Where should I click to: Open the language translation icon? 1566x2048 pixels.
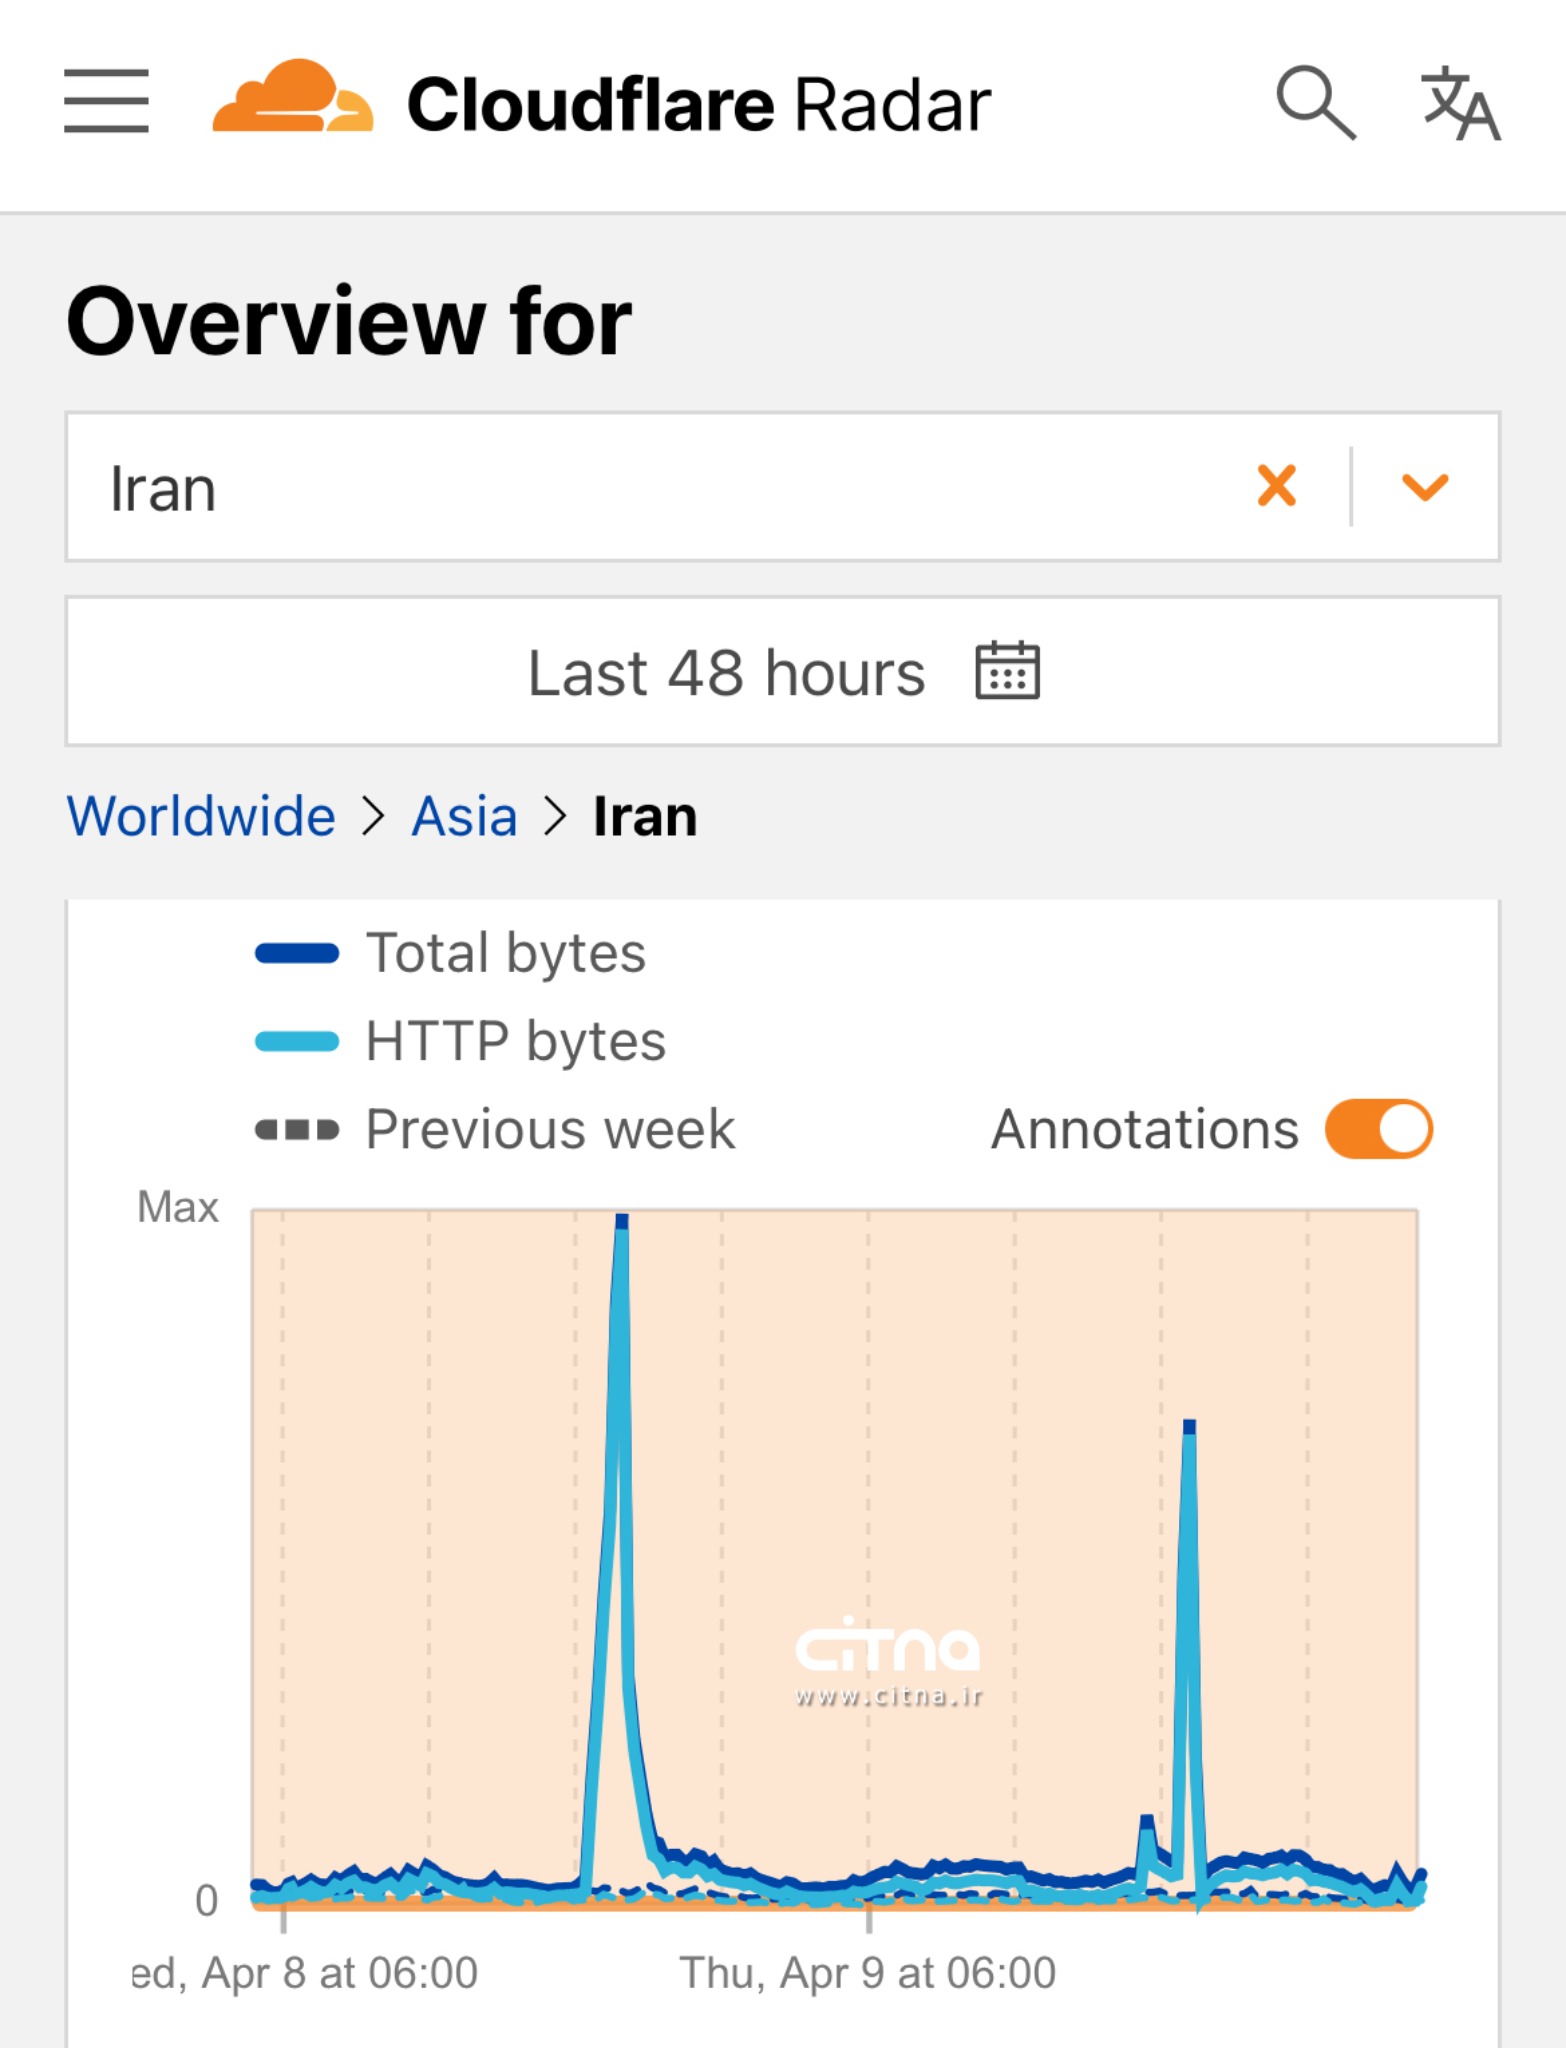click(1459, 103)
